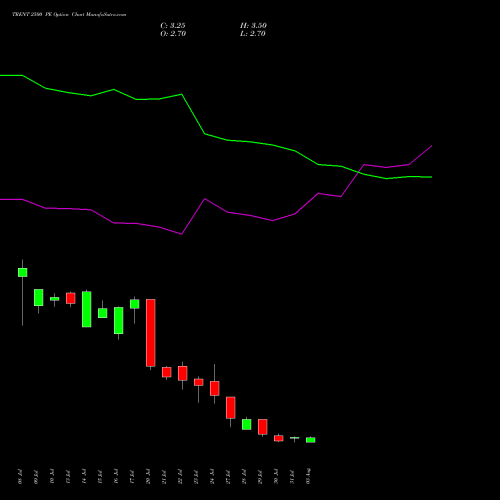Select the small red candle for 13 Jul
This screenshot has height=500, width=500.
(x=71, y=298)
